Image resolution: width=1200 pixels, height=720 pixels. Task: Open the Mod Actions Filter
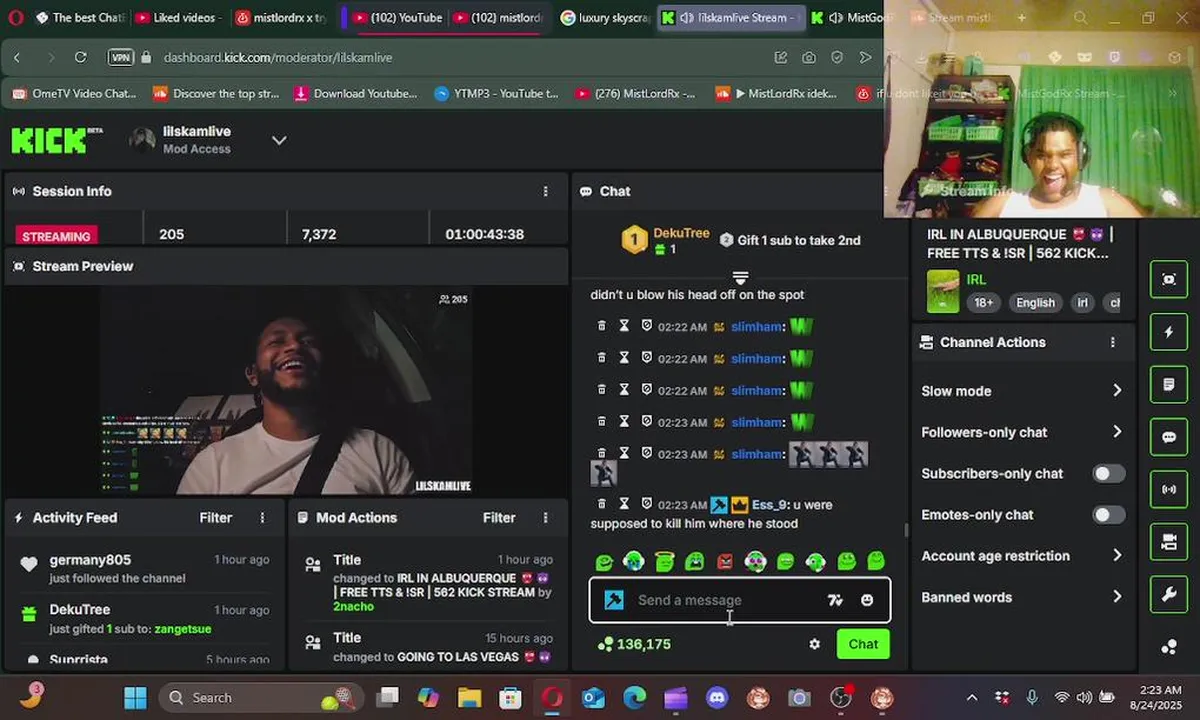(499, 518)
